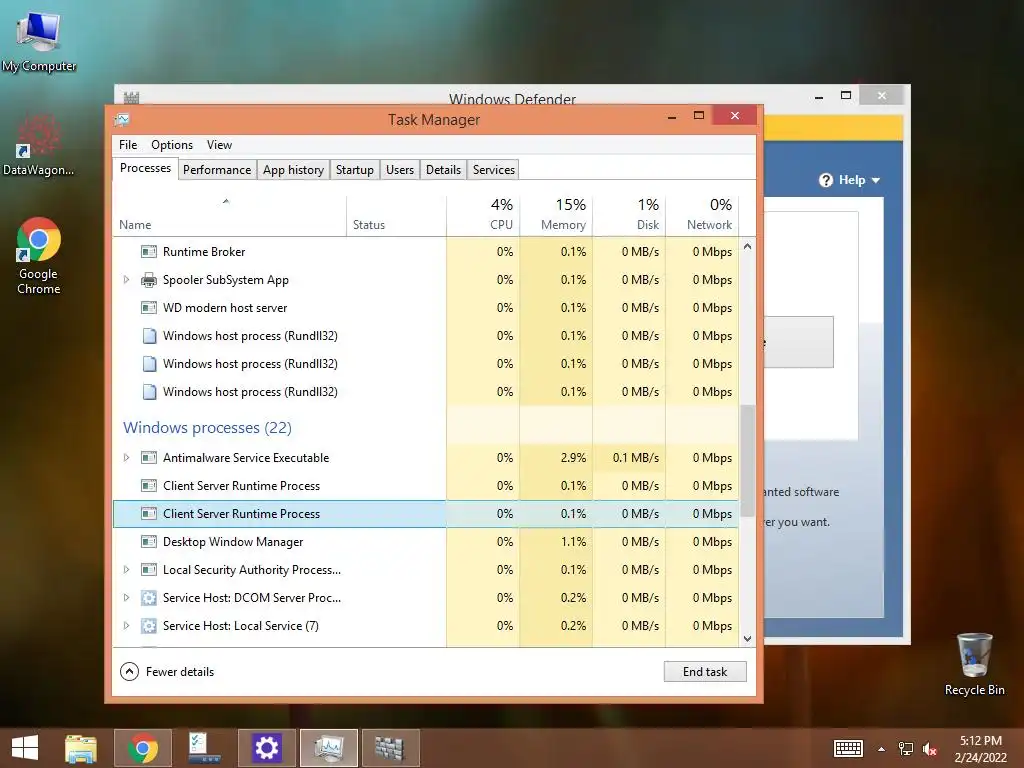Image resolution: width=1024 pixels, height=768 pixels.
Task: Open the Options menu
Action: (x=172, y=145)
